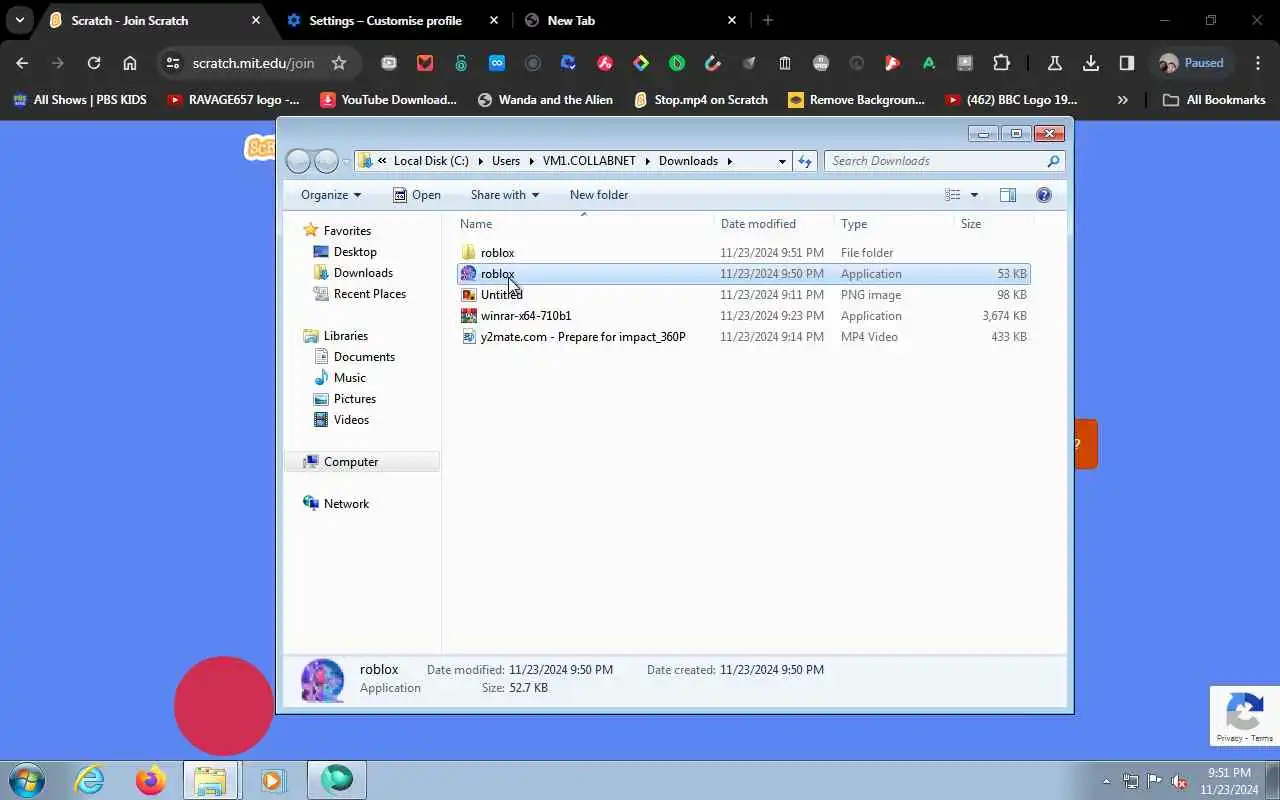The width and height of the screenshot is (1280, 800).
Task: Sort by Date modified column header
Action: [x=758, y=224]
